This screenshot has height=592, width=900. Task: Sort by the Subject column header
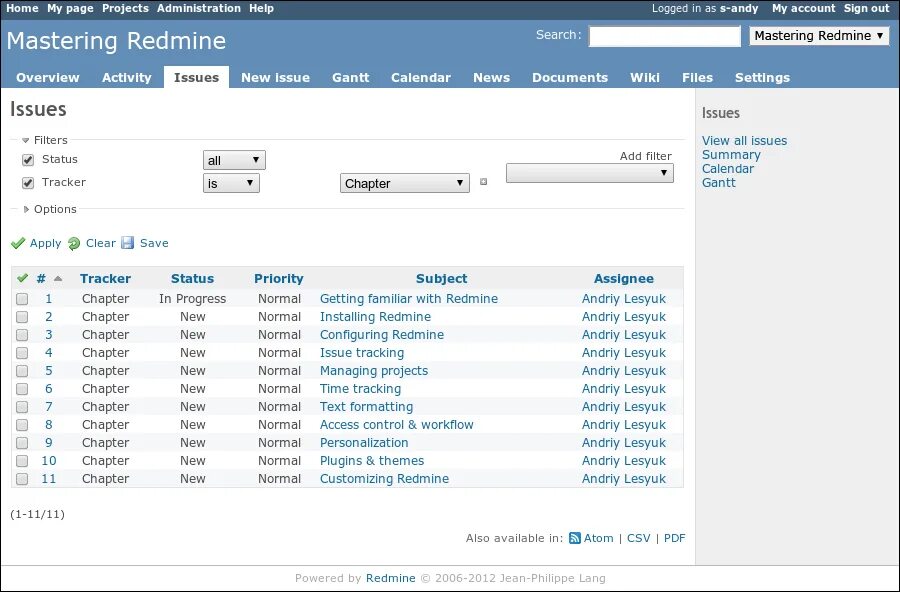(441, 278)
